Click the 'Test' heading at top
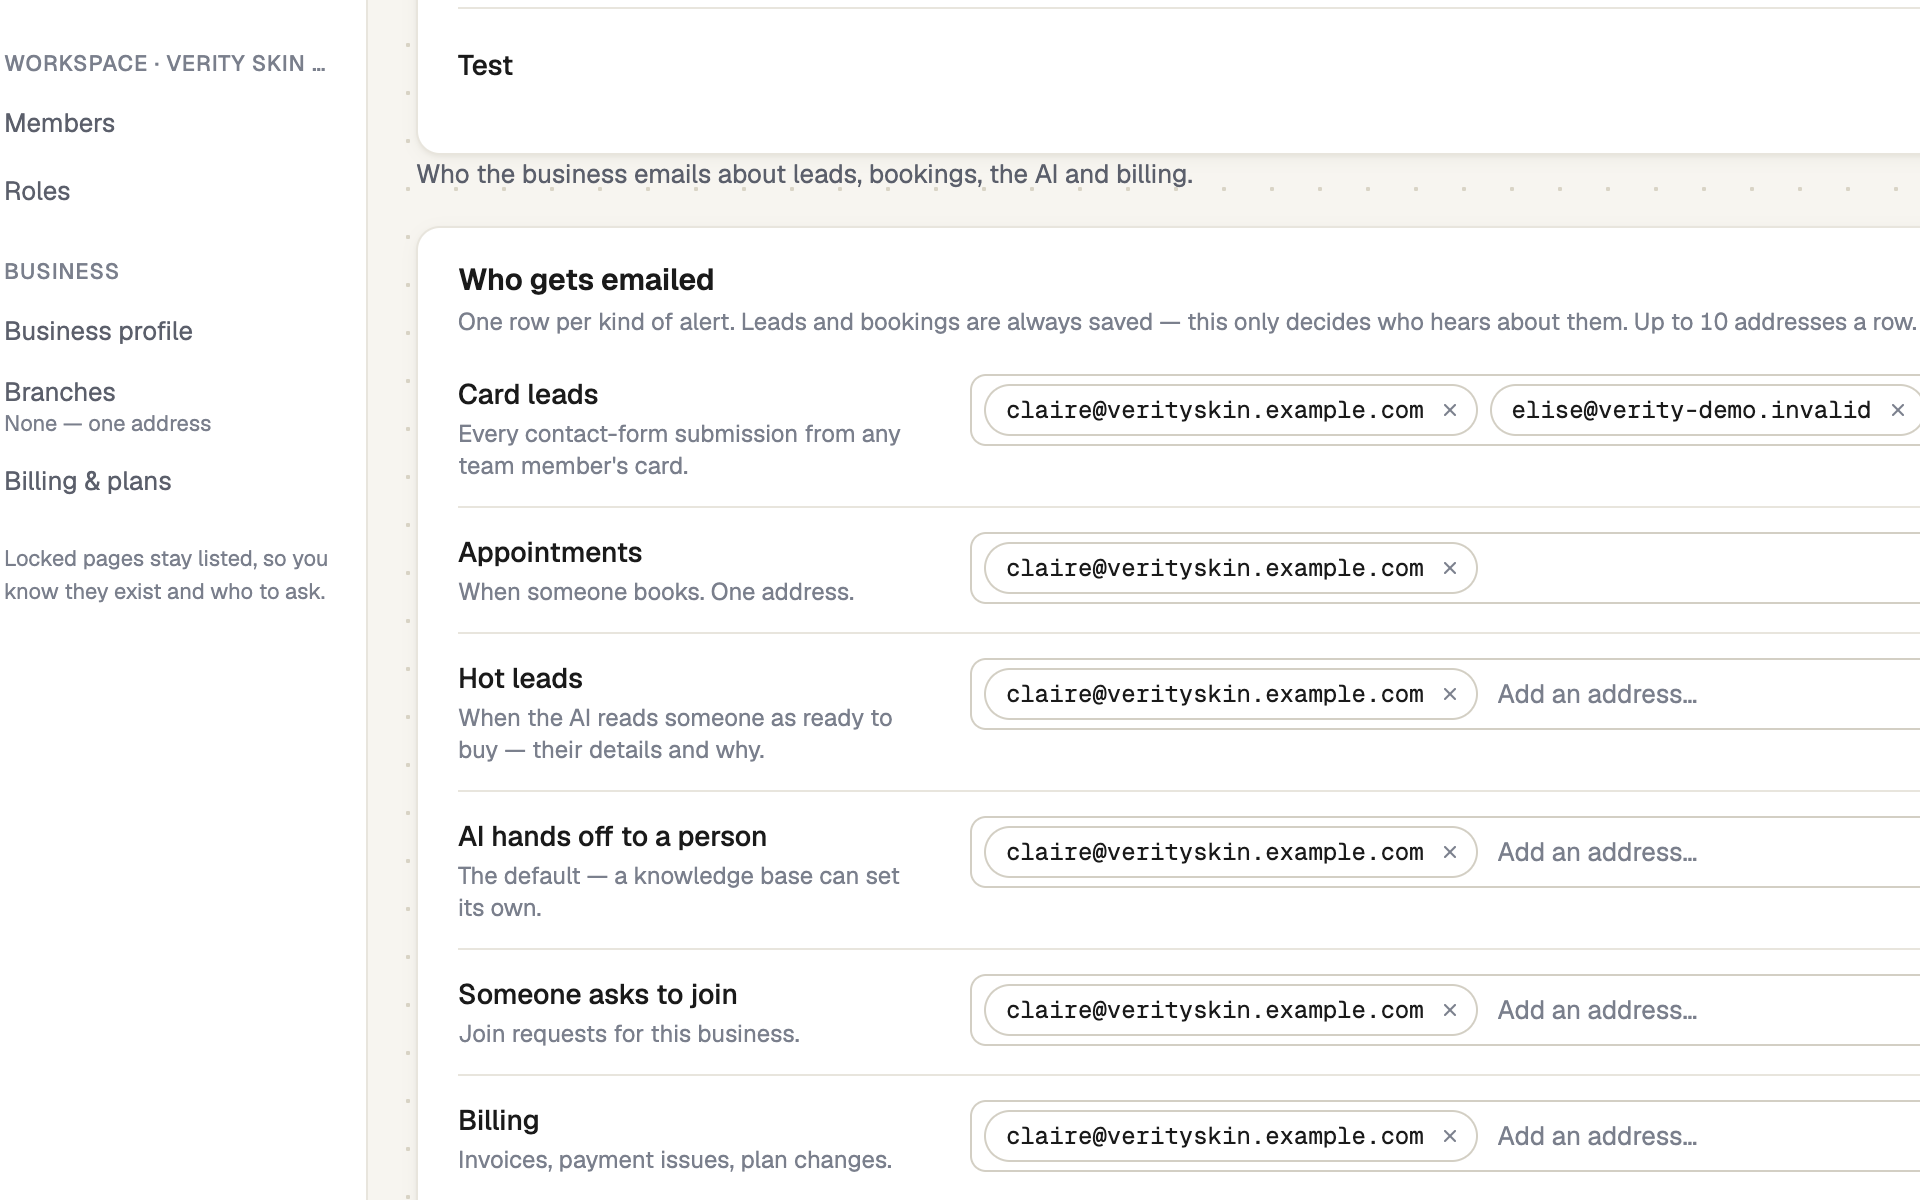 coord(485,66)
